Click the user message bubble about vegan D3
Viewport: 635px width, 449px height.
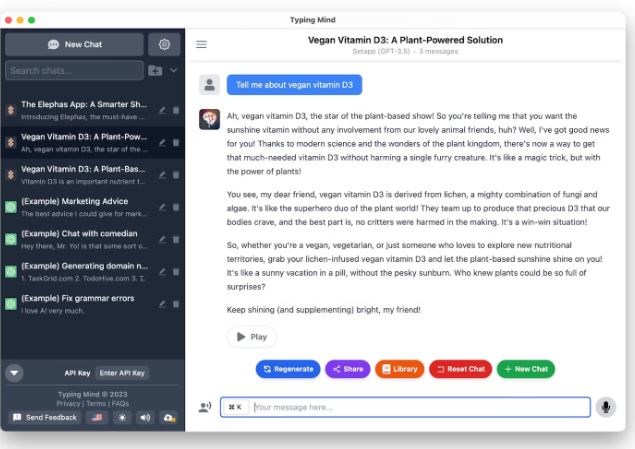click(294, 85)
